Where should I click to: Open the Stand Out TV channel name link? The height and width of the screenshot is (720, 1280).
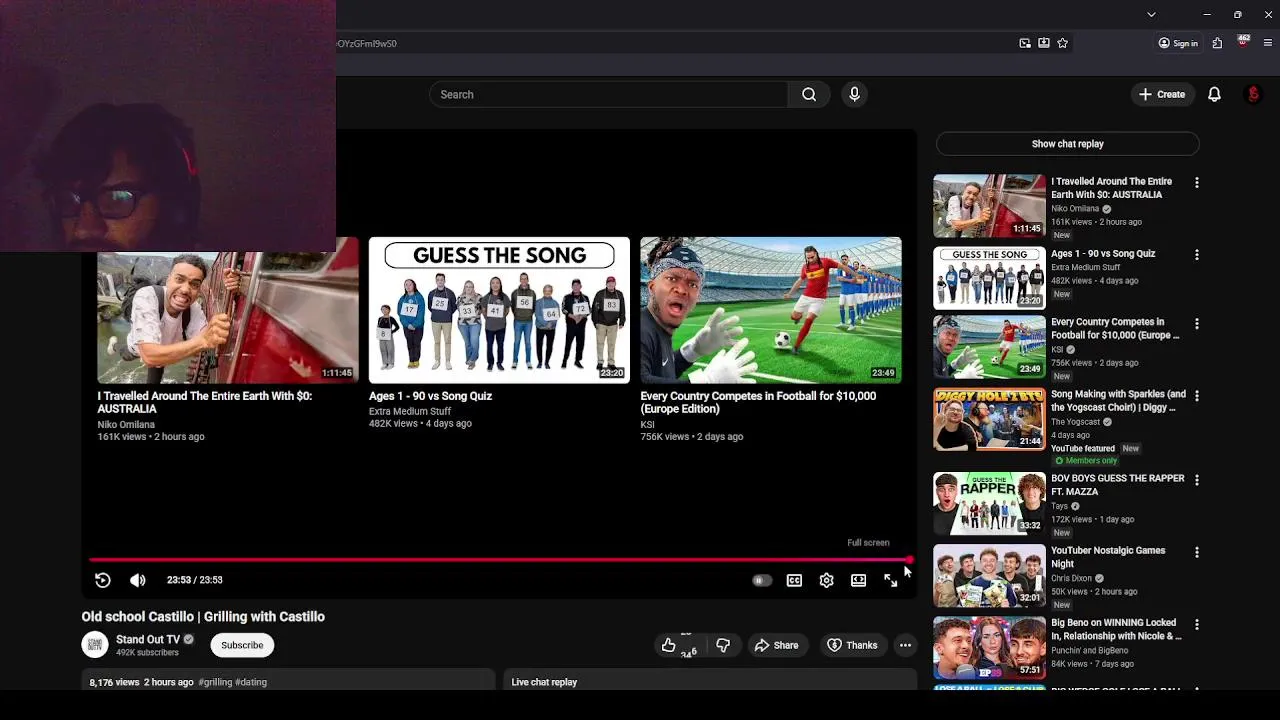[x=148, y=639]
